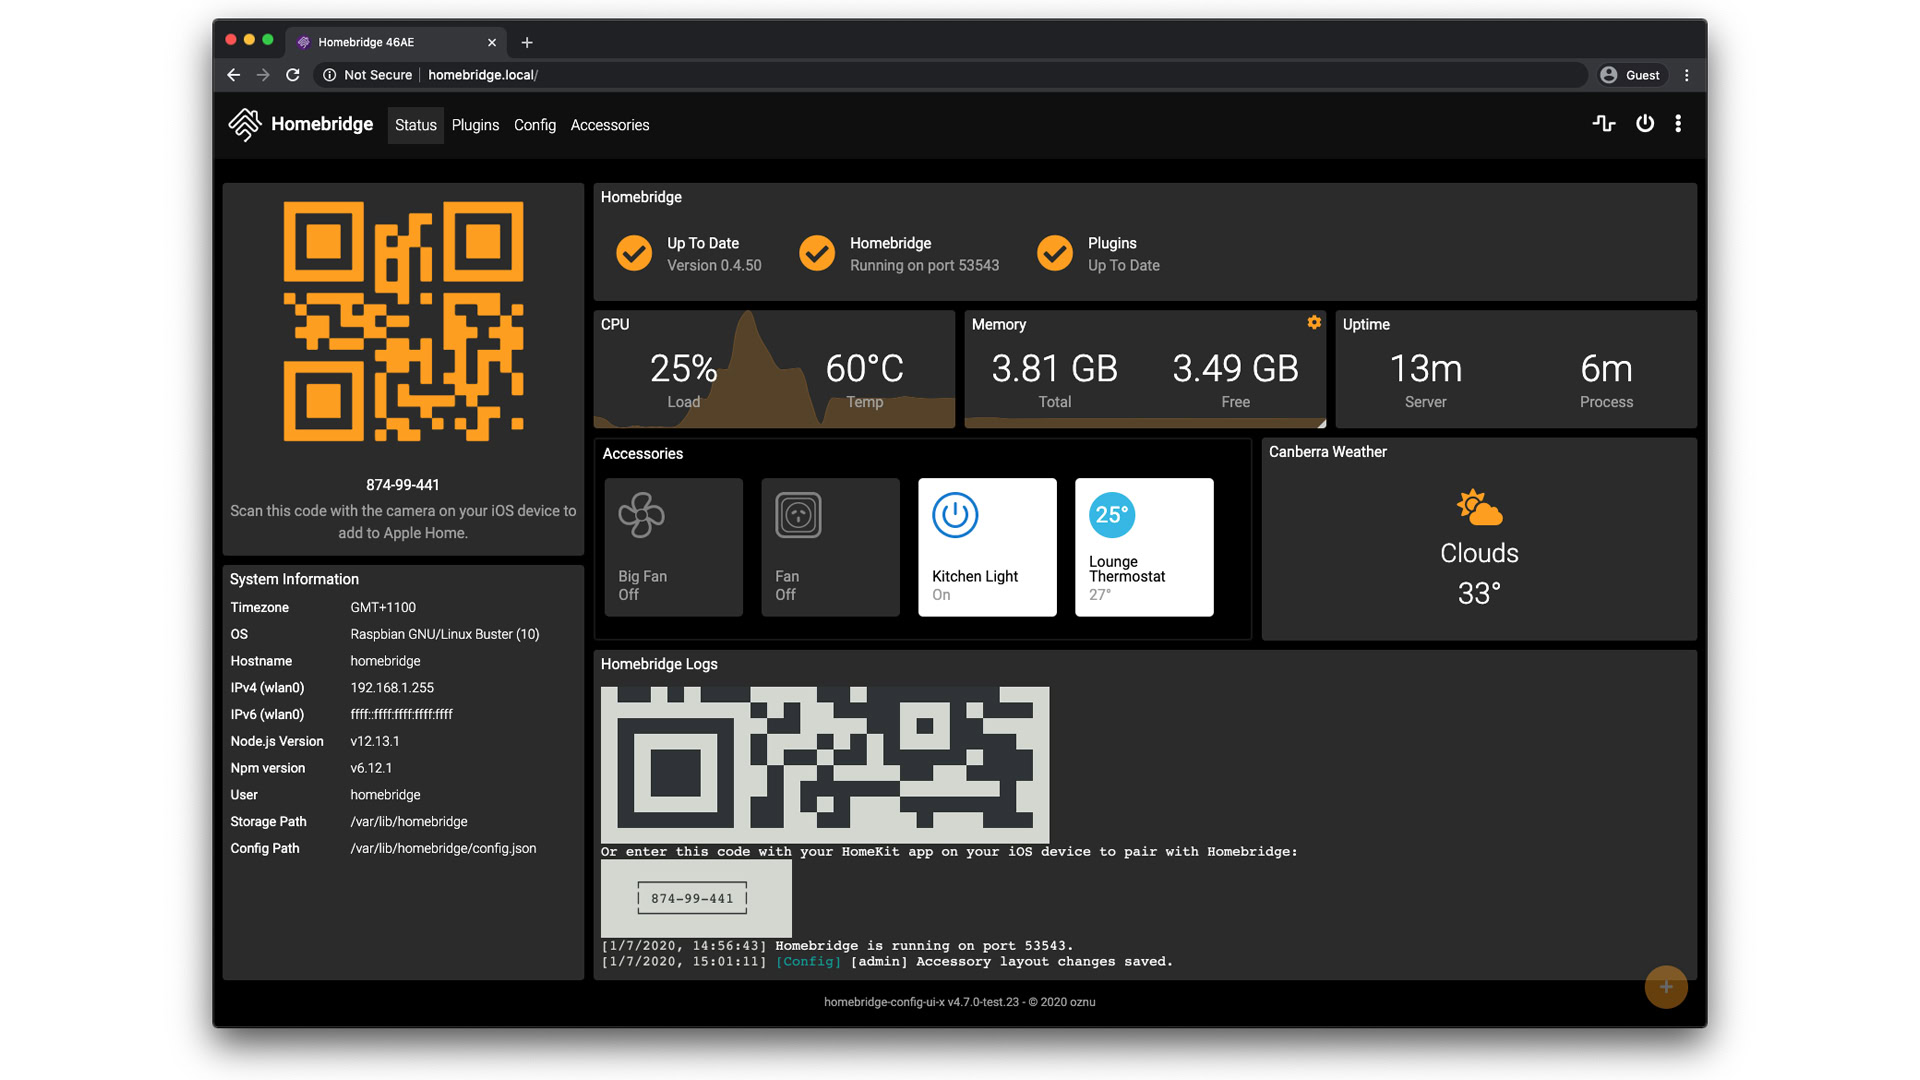Viewport: 1920px width, 1080px height.
Task: Click the browser back arrow
Action: 234,75
